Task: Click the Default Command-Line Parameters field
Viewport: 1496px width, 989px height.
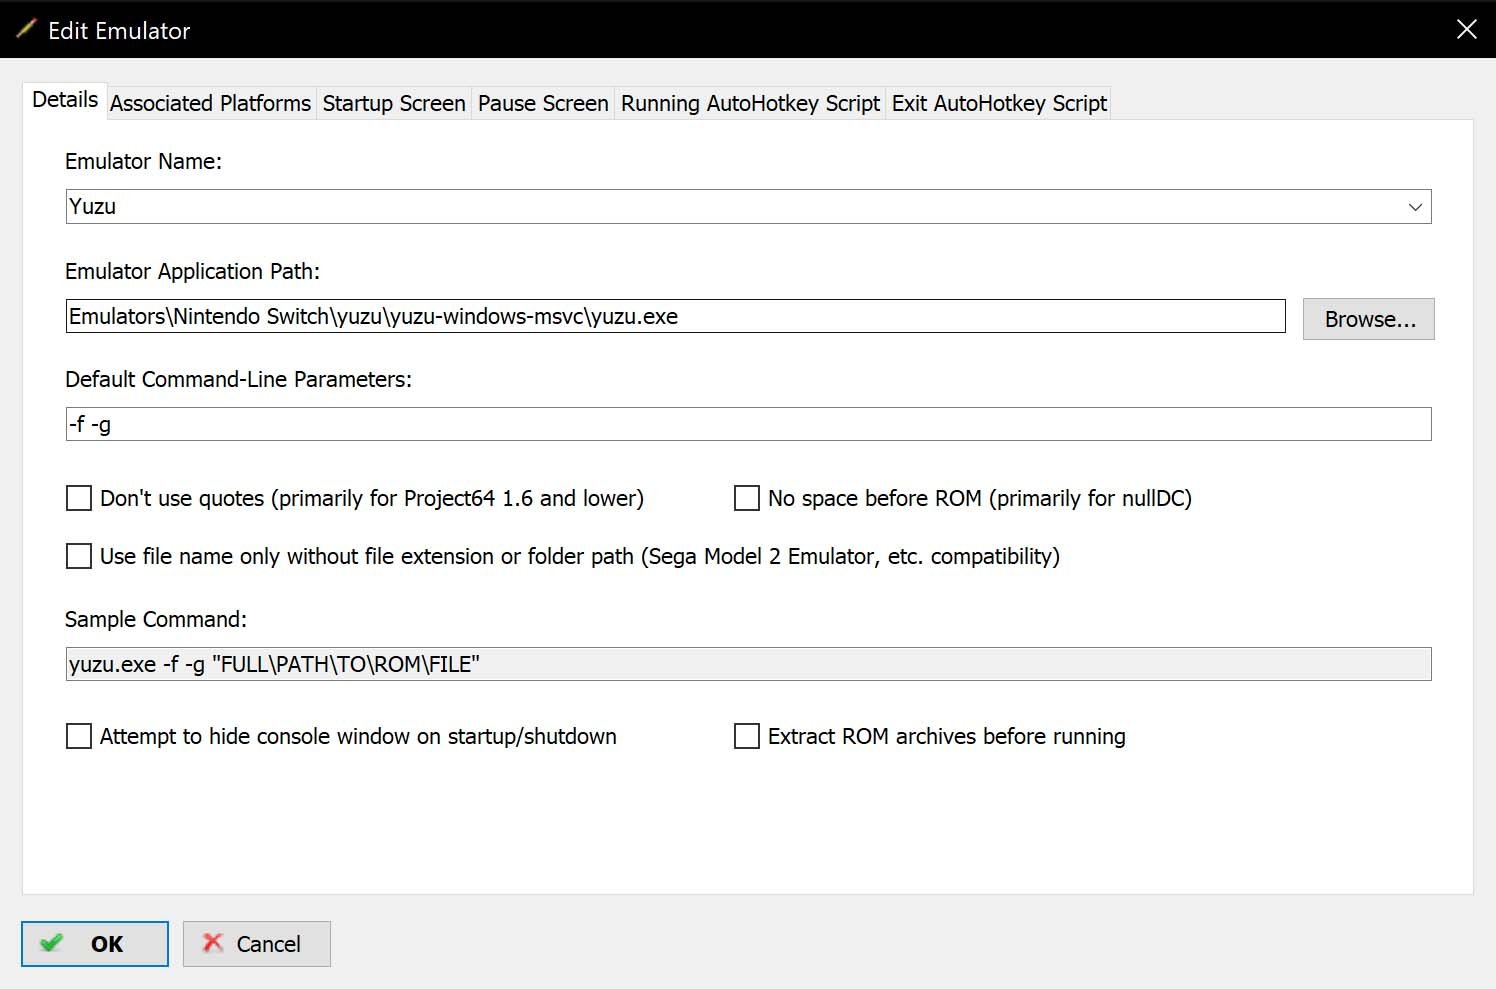Action: pyautogui.click(x=748, y=424)
